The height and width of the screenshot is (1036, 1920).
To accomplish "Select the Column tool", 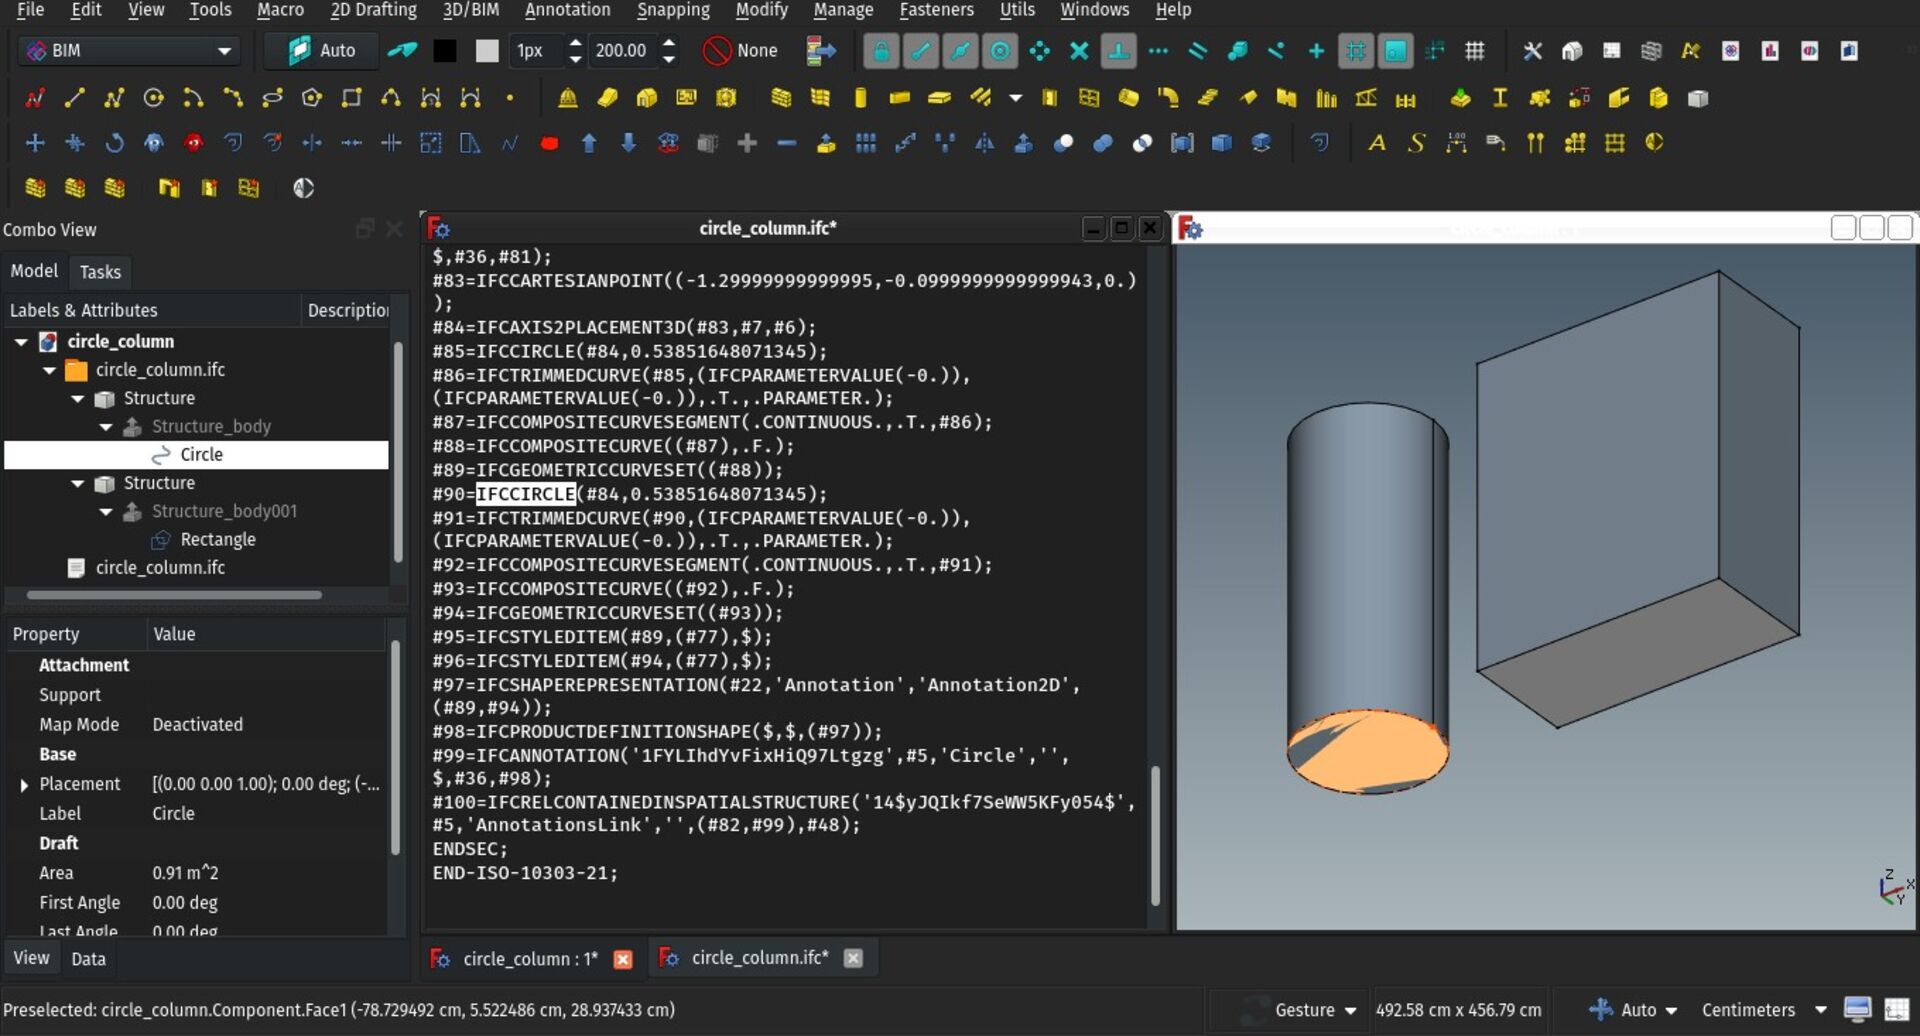I will coord(860,98).
